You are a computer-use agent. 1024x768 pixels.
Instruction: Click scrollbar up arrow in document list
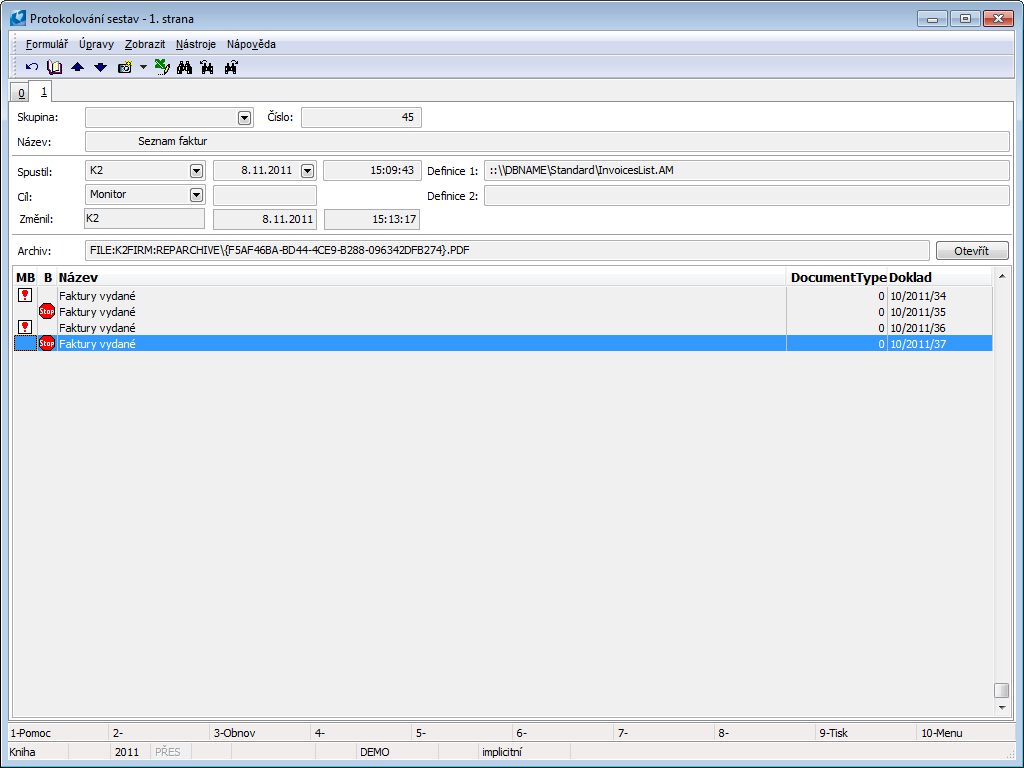click(x=1002, y=277)
